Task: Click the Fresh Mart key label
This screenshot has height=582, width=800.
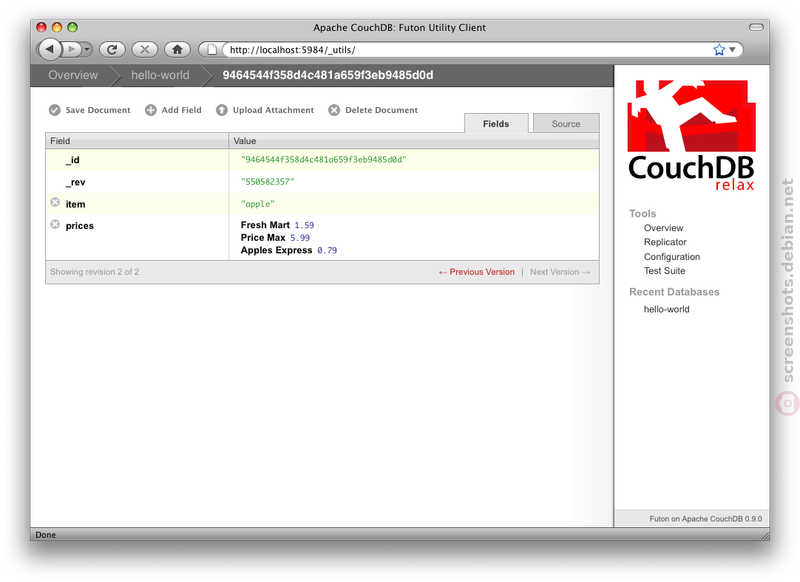Action: pos(265,225)
